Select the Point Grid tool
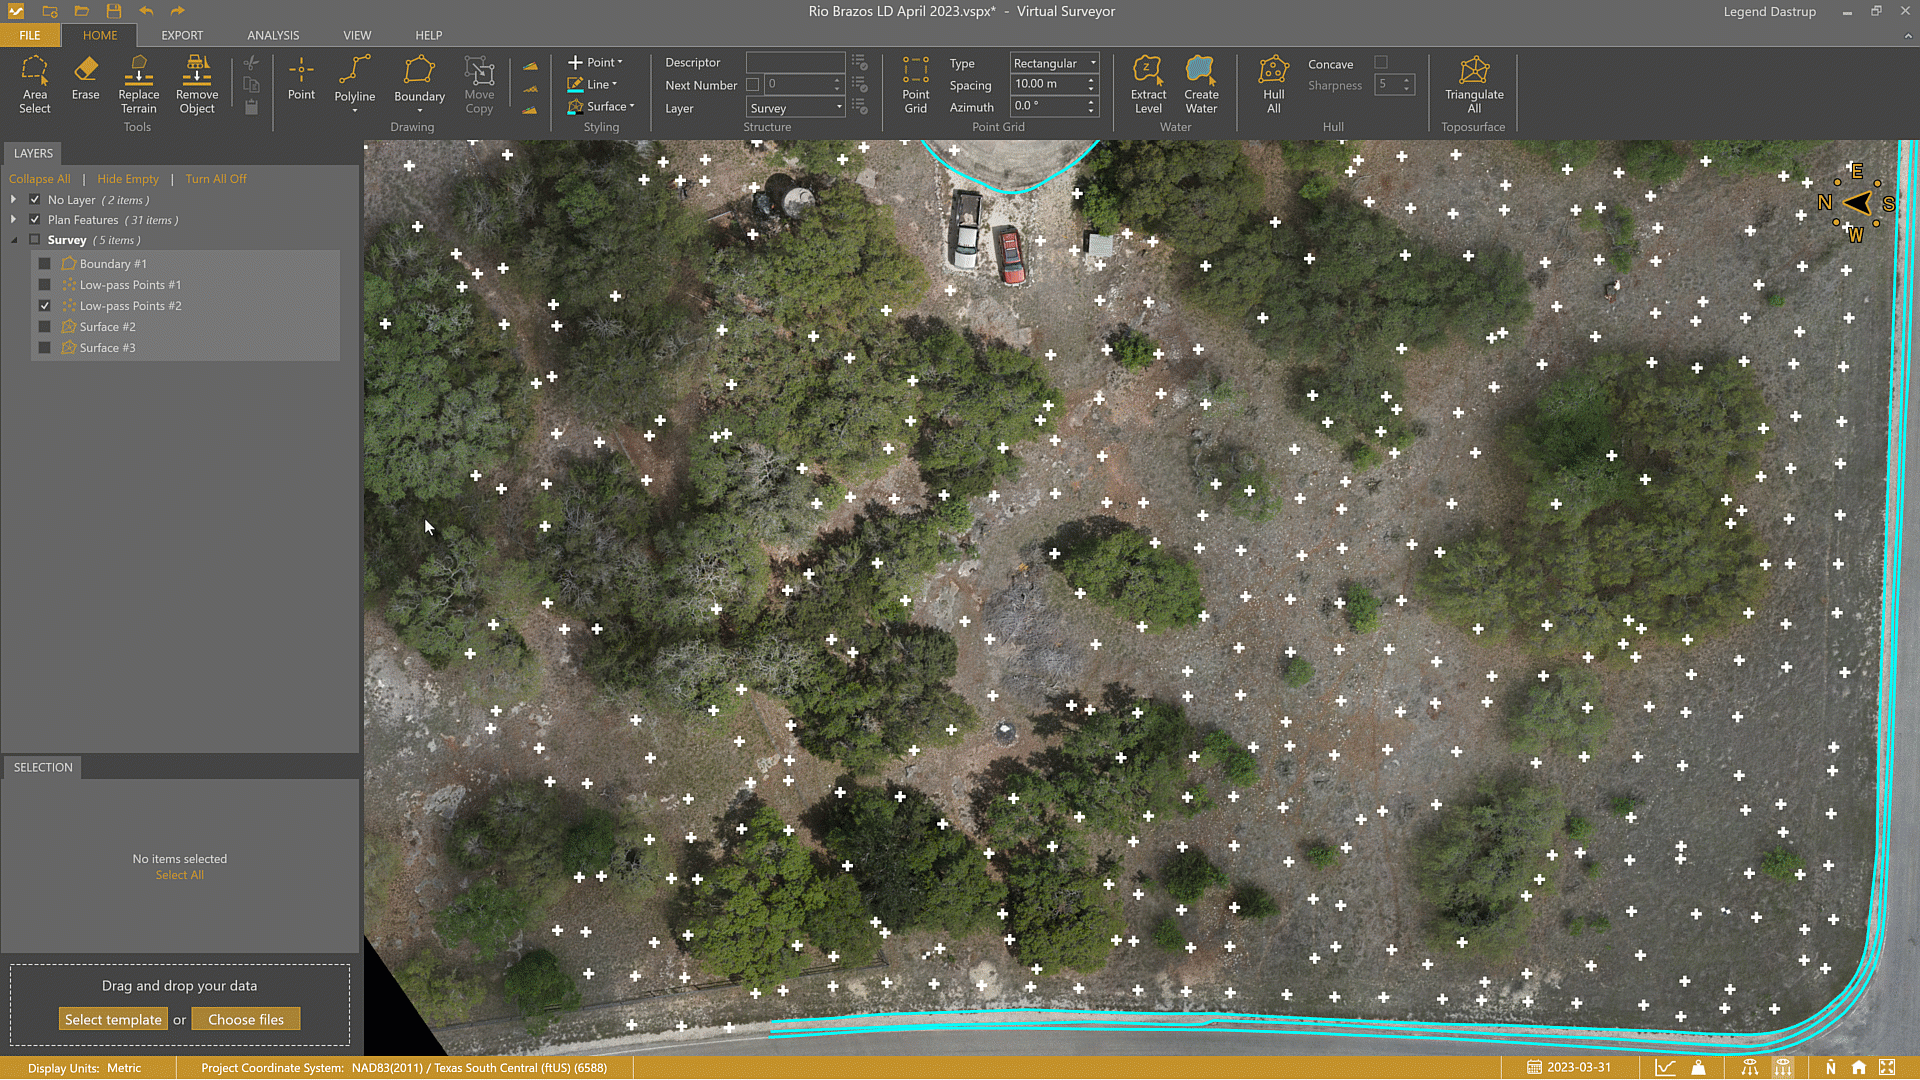The width and height of the screenshot is (1920, 1080). pos(915,84)
